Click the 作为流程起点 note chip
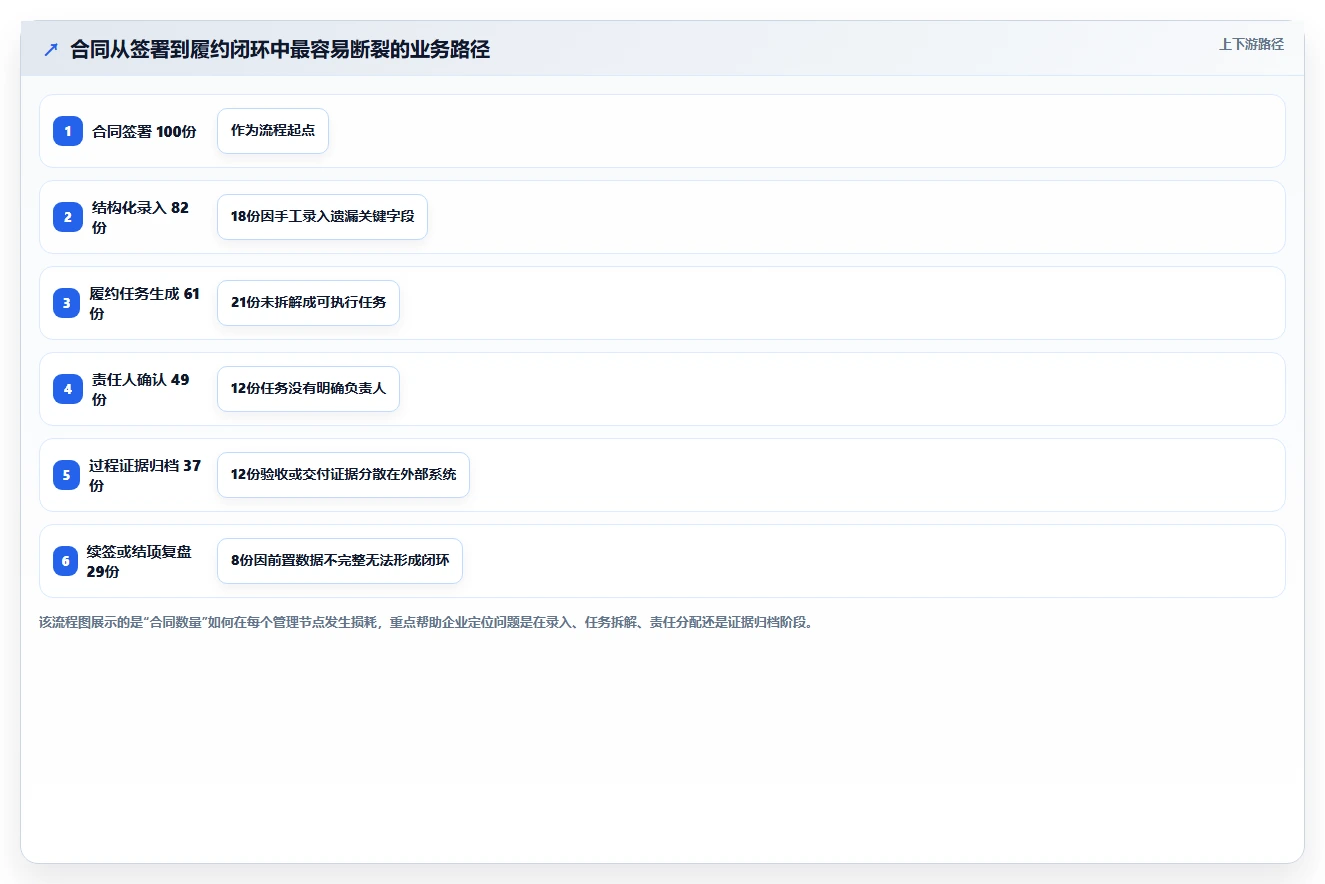The height and width of the screenshot is (884, 1325). (x=273, y=131)
